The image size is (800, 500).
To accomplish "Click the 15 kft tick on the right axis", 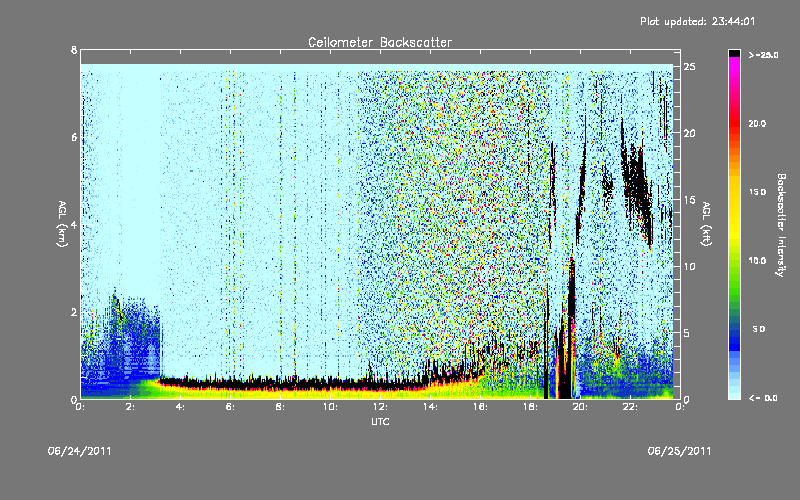I will point(689,200).
